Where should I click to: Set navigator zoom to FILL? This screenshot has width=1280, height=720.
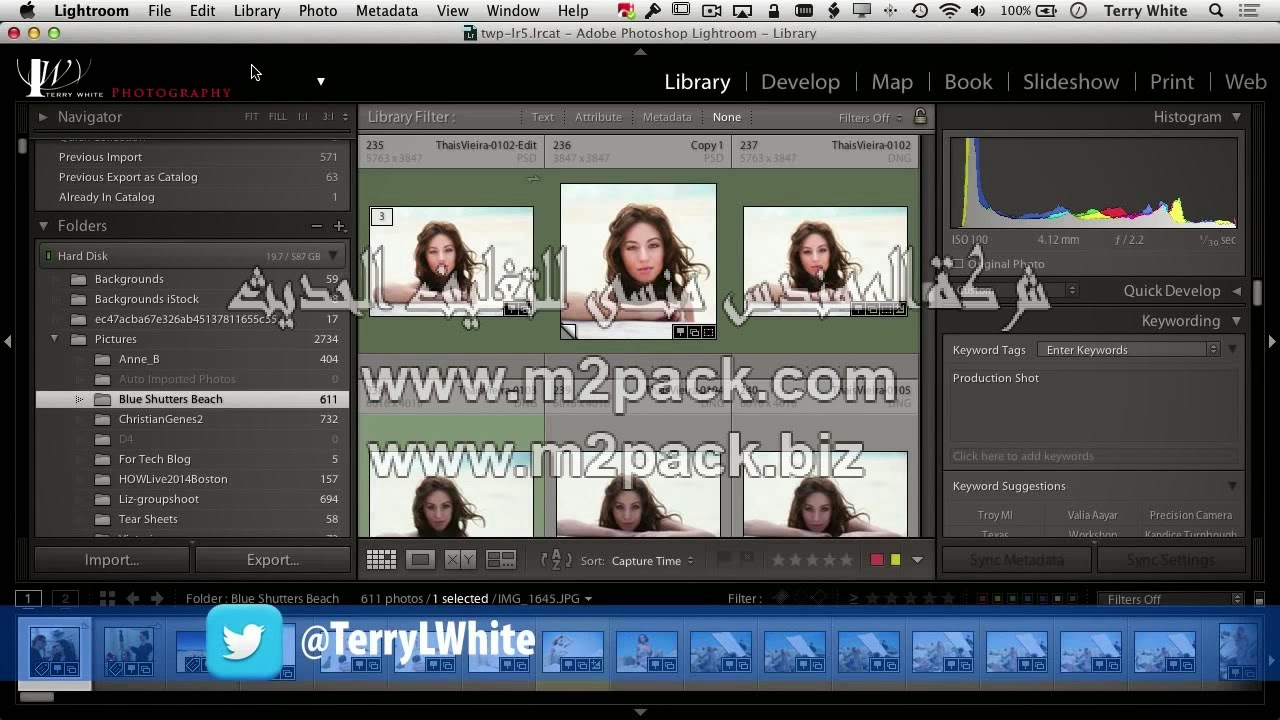point(277,117)
